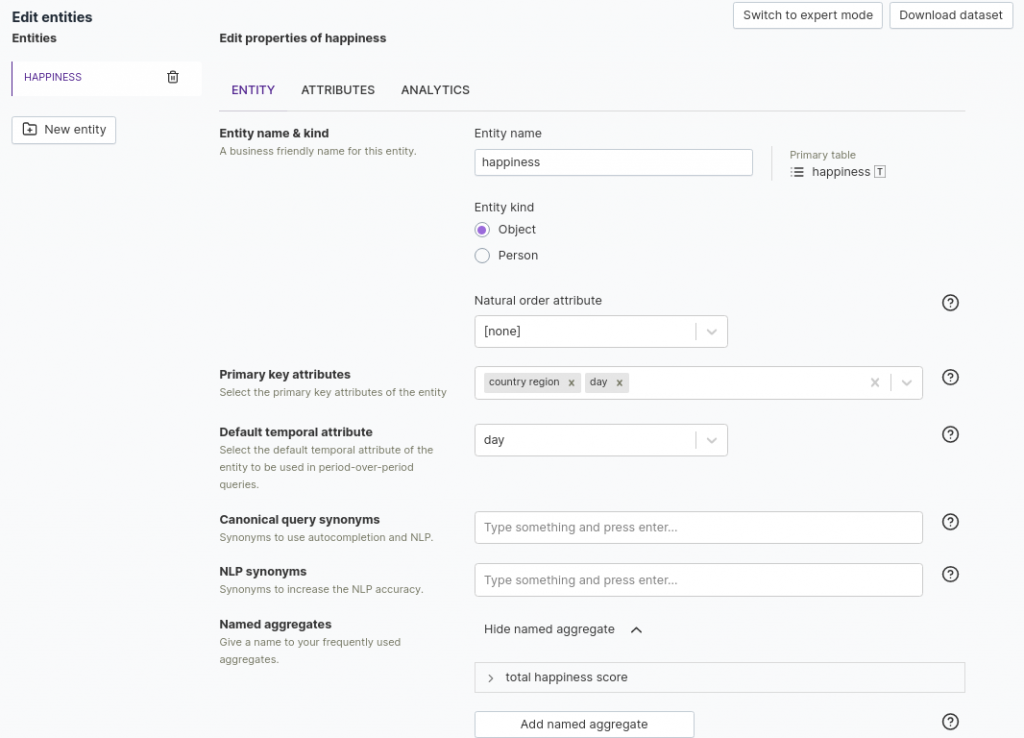The image size is (1024, 738).
Task: Delete the happiness entity with trash icon
Action: tap(173, 77)
